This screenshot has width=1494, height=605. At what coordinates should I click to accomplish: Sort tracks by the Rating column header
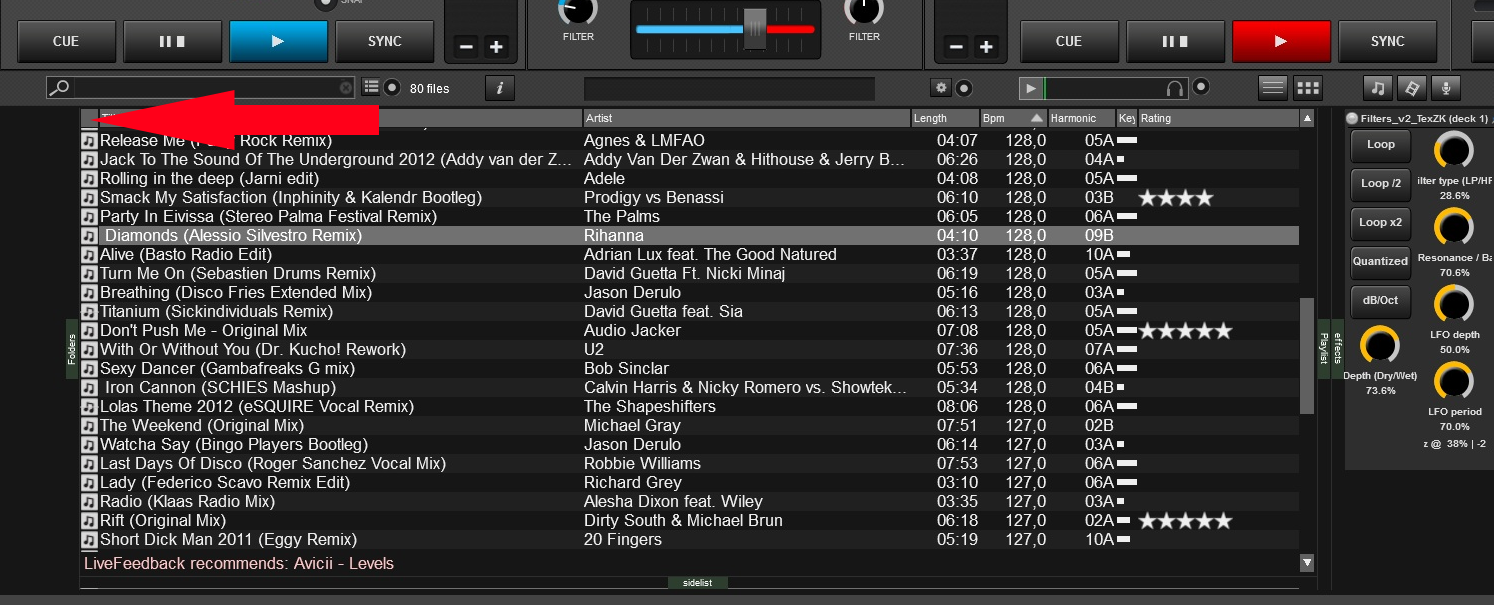[x=1218, y=118]
